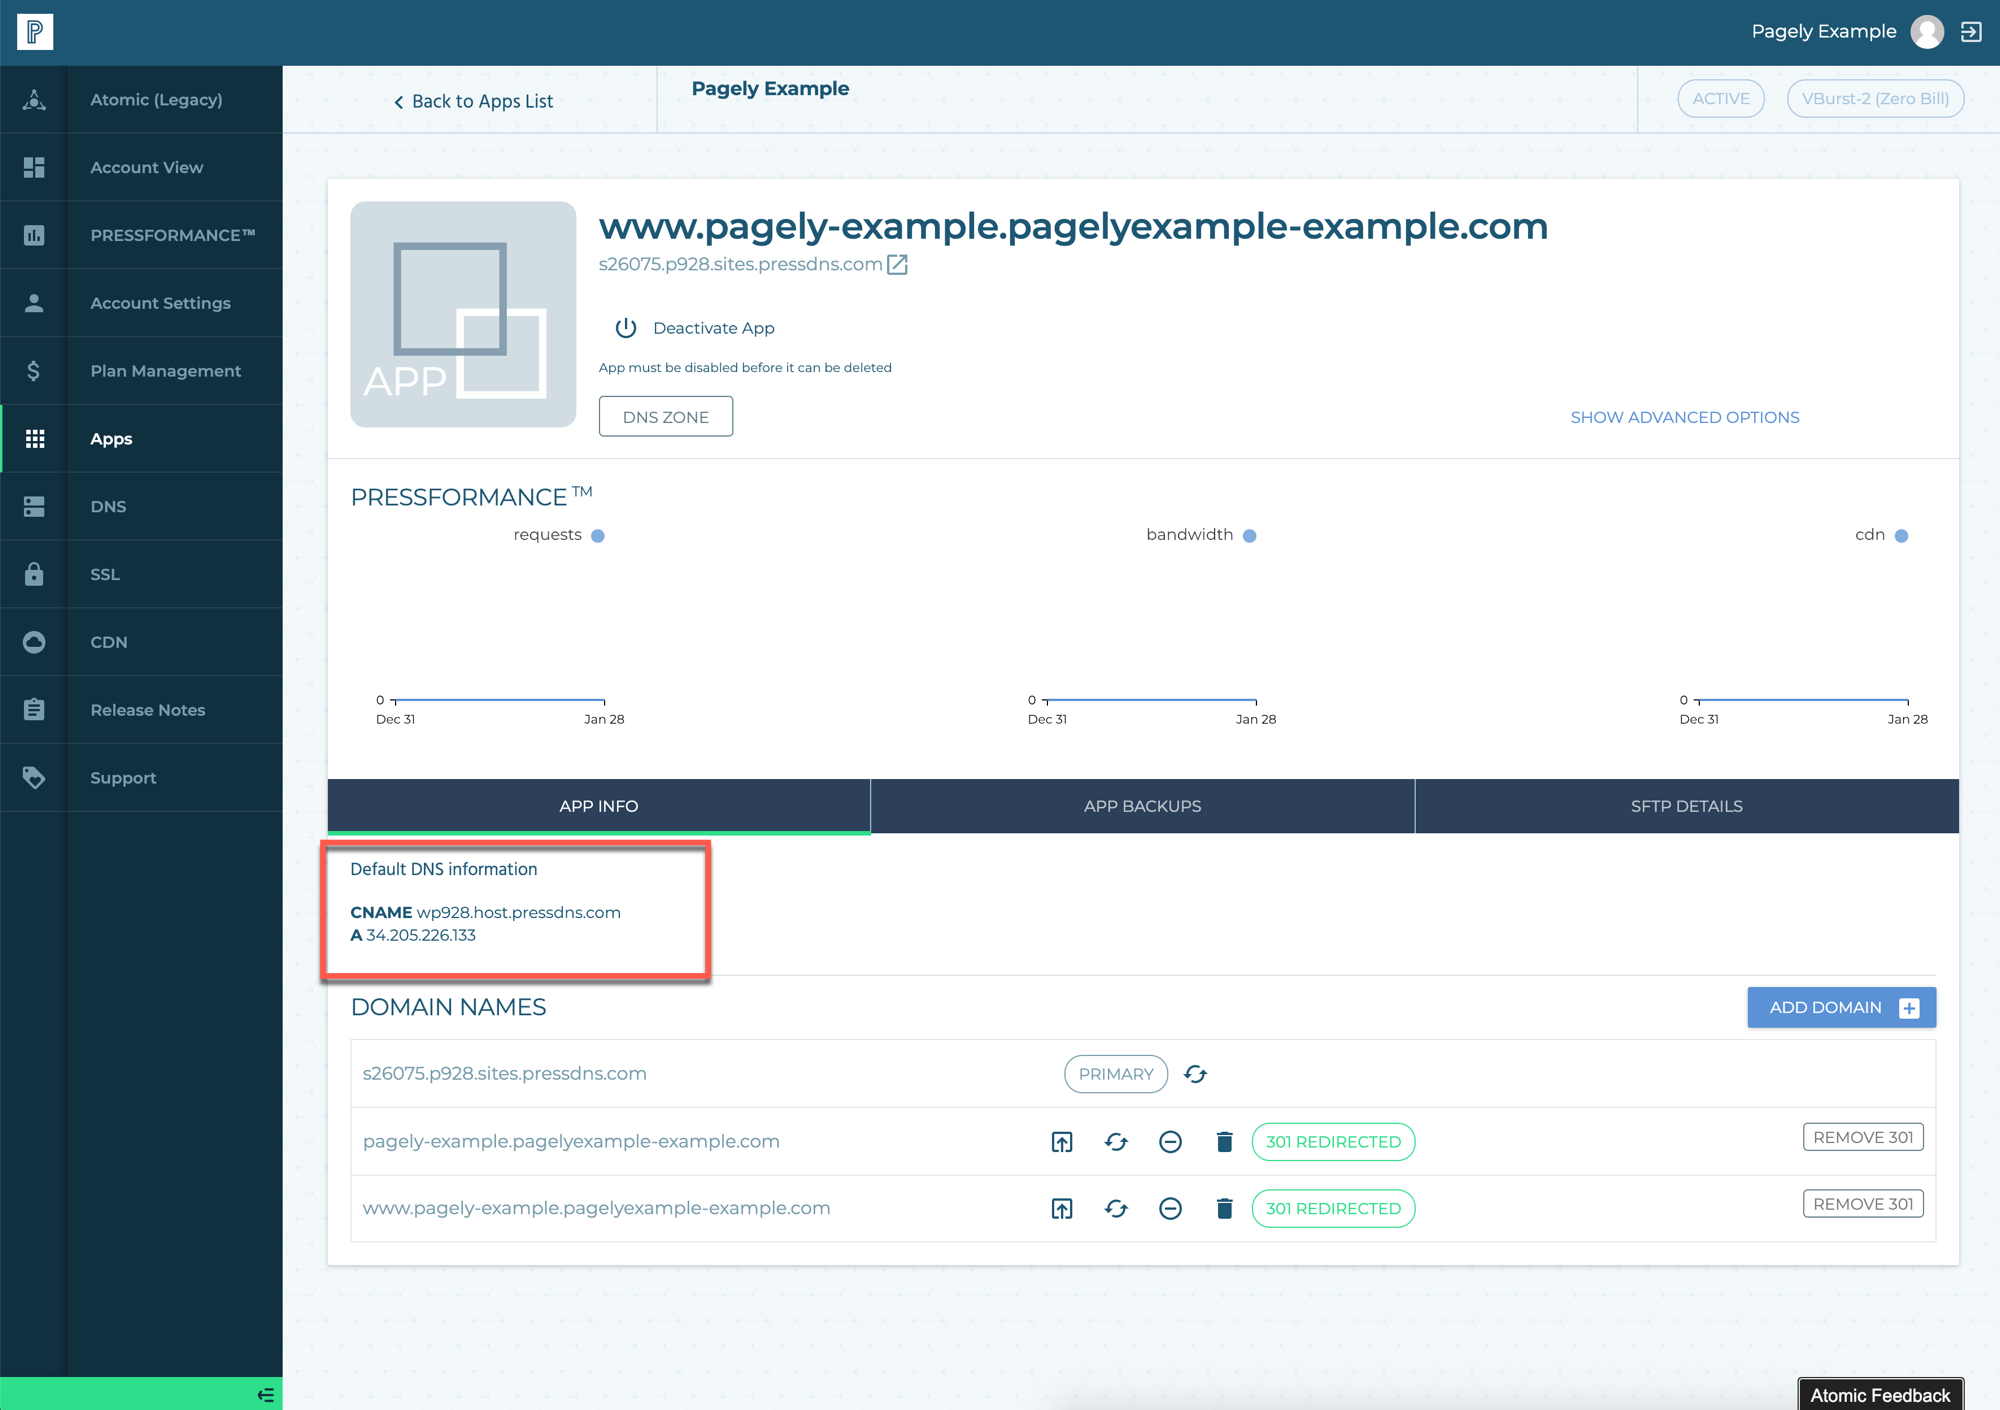Delete pagely-example.pagelyexample-example.com with trash icon
The image size is (2000, 1410).
point(1224,1142)
